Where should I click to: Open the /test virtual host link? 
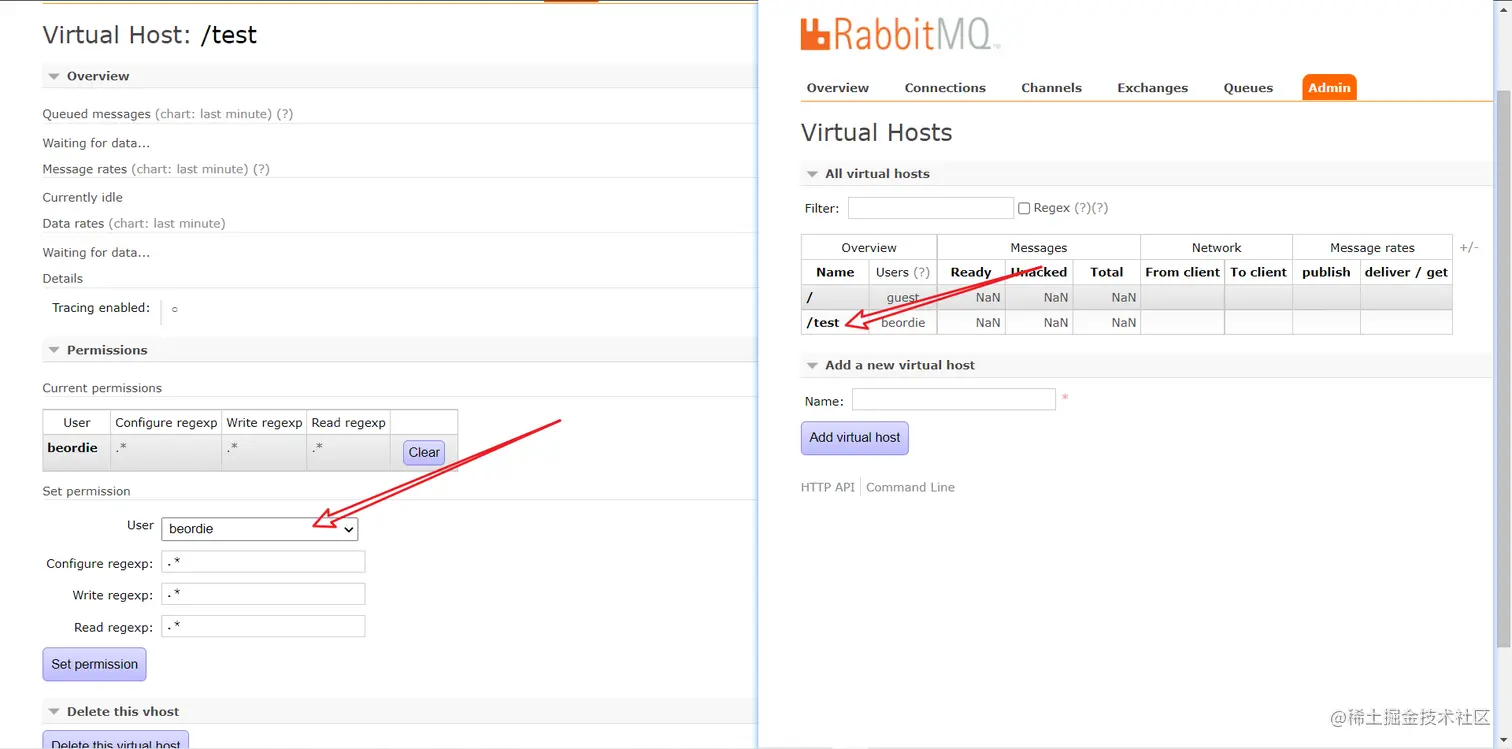point(823,323)
